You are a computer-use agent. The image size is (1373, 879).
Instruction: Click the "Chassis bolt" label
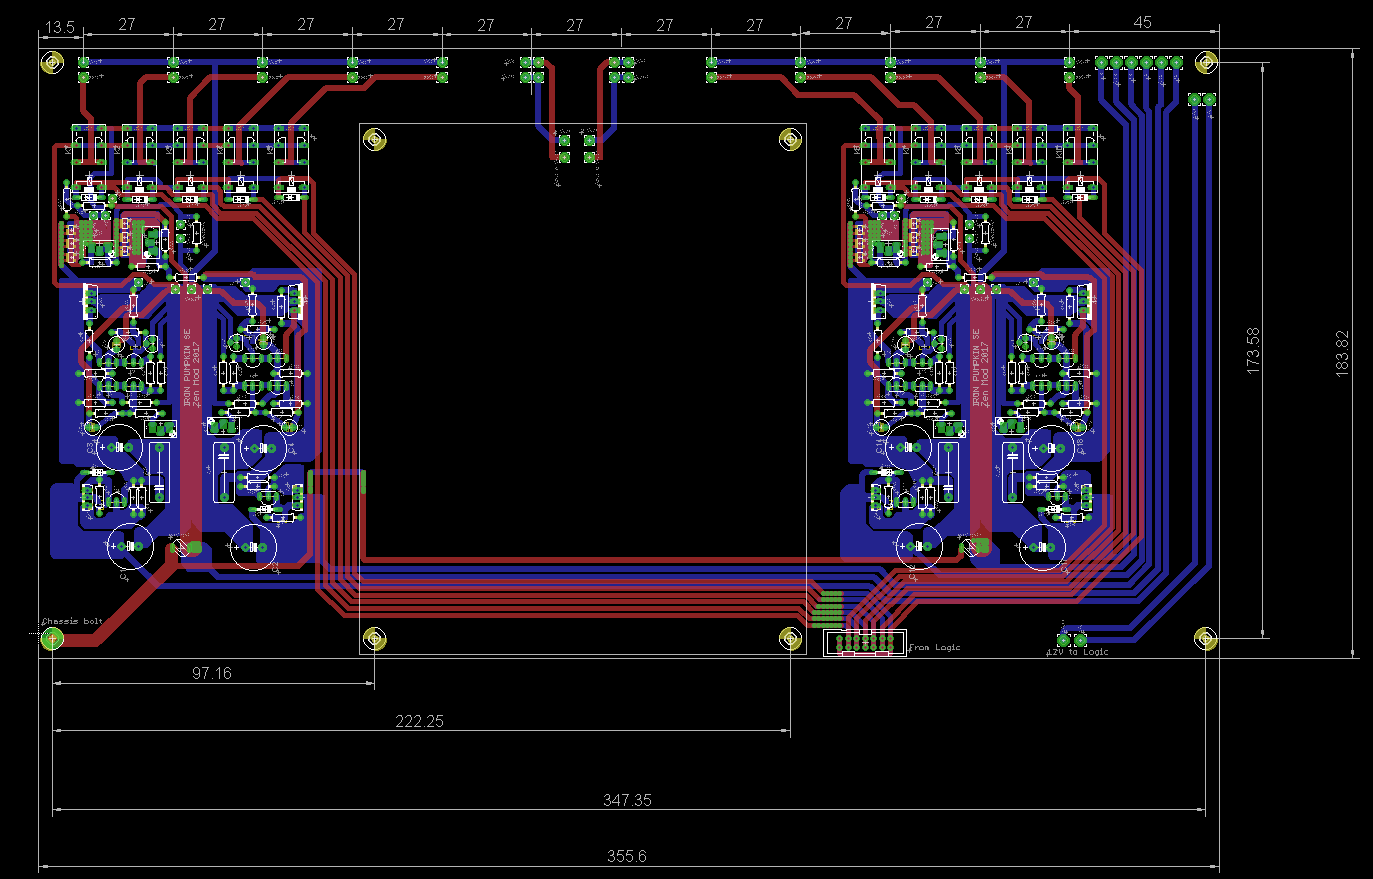click(73, 621)
